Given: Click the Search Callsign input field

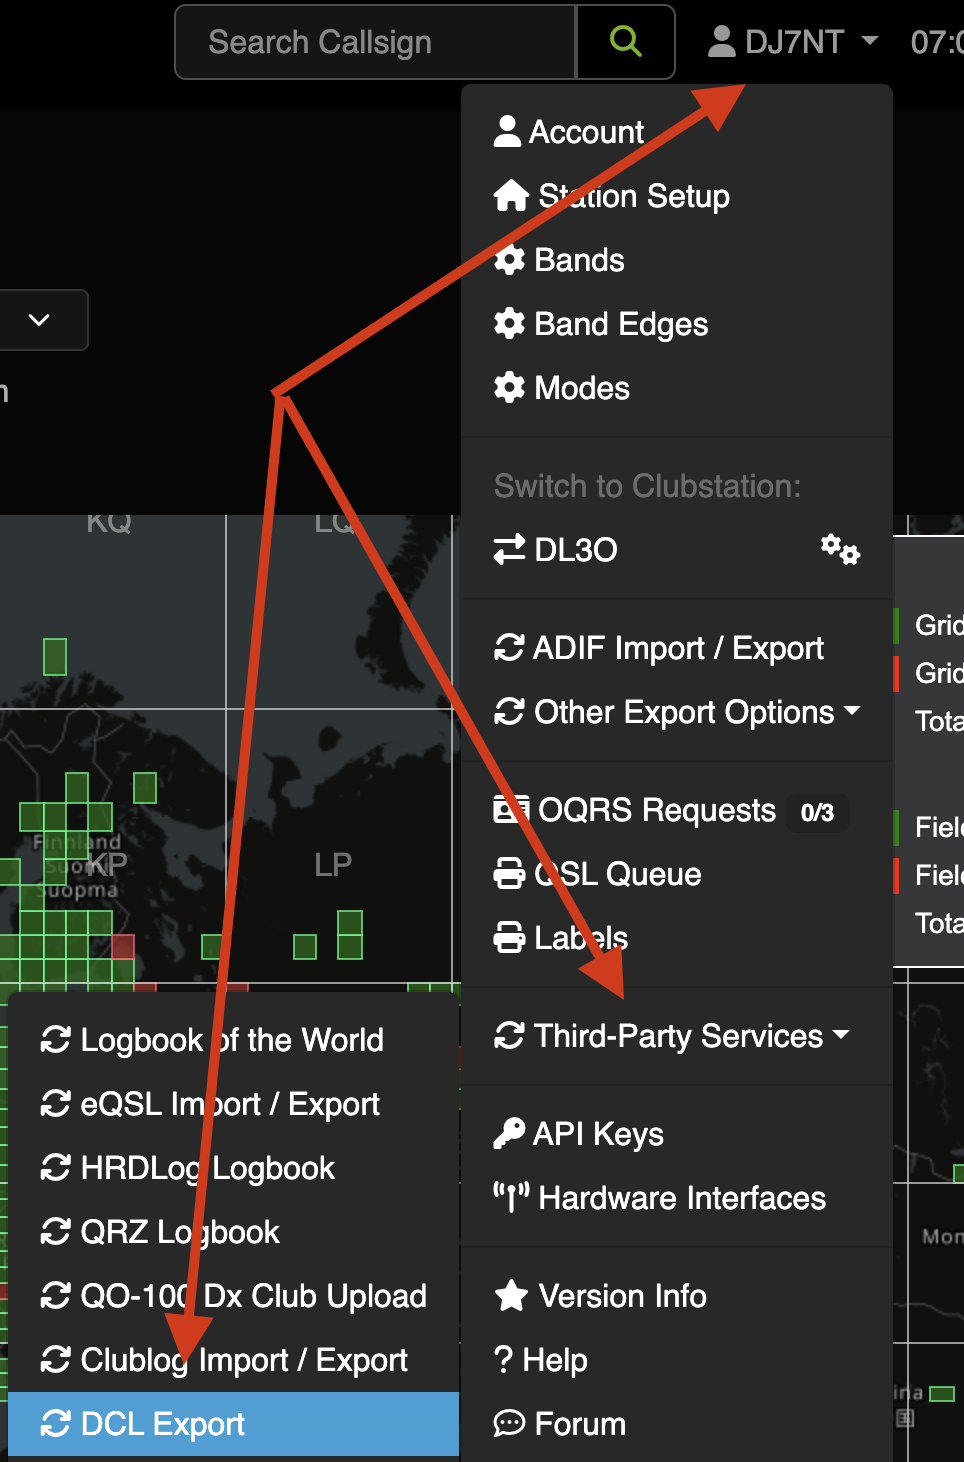Looking at the screenshot, I should click(376, 41).
